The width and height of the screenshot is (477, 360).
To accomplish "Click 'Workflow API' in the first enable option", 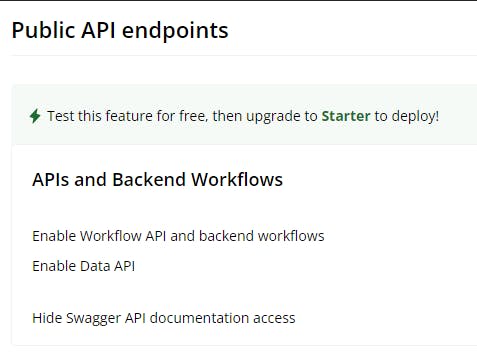I will [x=123, y=236].
